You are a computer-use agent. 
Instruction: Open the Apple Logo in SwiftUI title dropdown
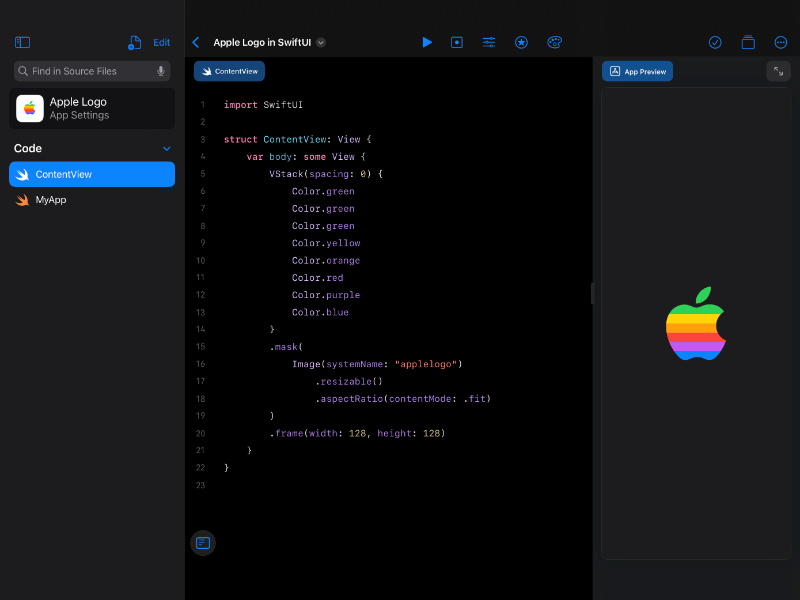click(x=320, y=43)
